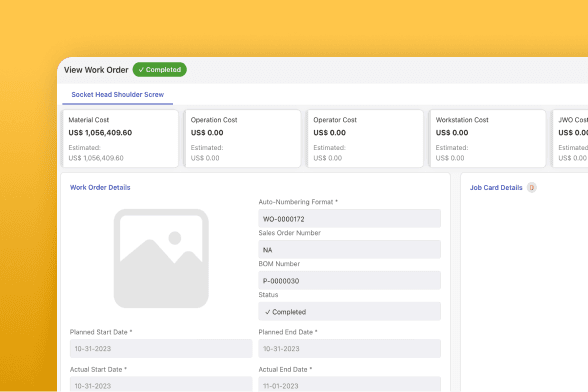Select the JWO Cost card
The image size is (588, 392).
pos(570,138)
